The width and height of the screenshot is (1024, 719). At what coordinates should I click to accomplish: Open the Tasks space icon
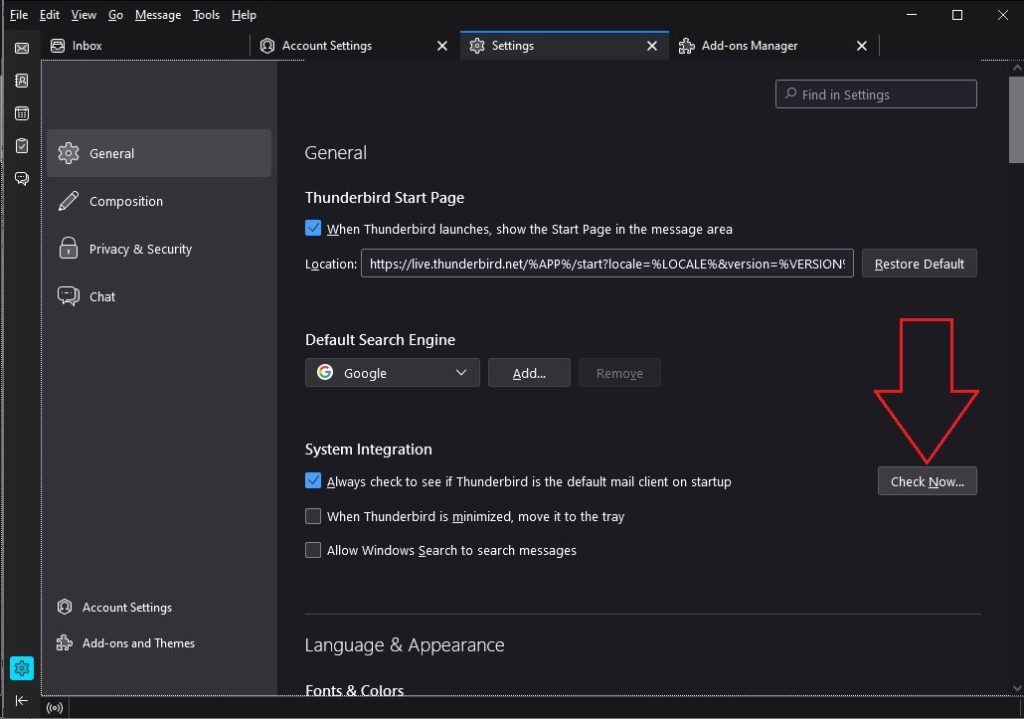(x=21, y=146)
